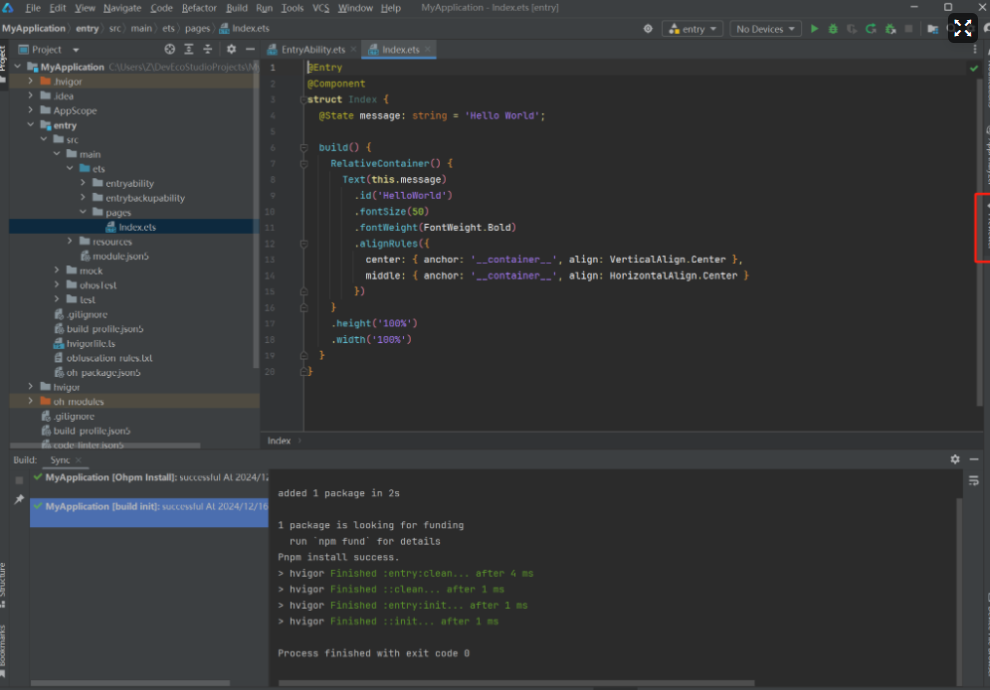The height and width of the screenshot is (690, 990).
Task: Expand the .hvigor folder
Action: (x=30, y=81)
